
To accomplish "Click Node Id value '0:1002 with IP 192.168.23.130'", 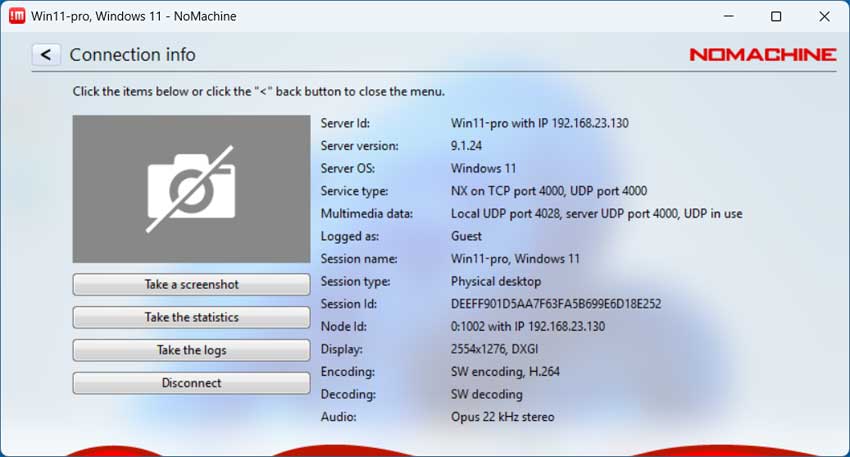I will (x=527, y=326).
